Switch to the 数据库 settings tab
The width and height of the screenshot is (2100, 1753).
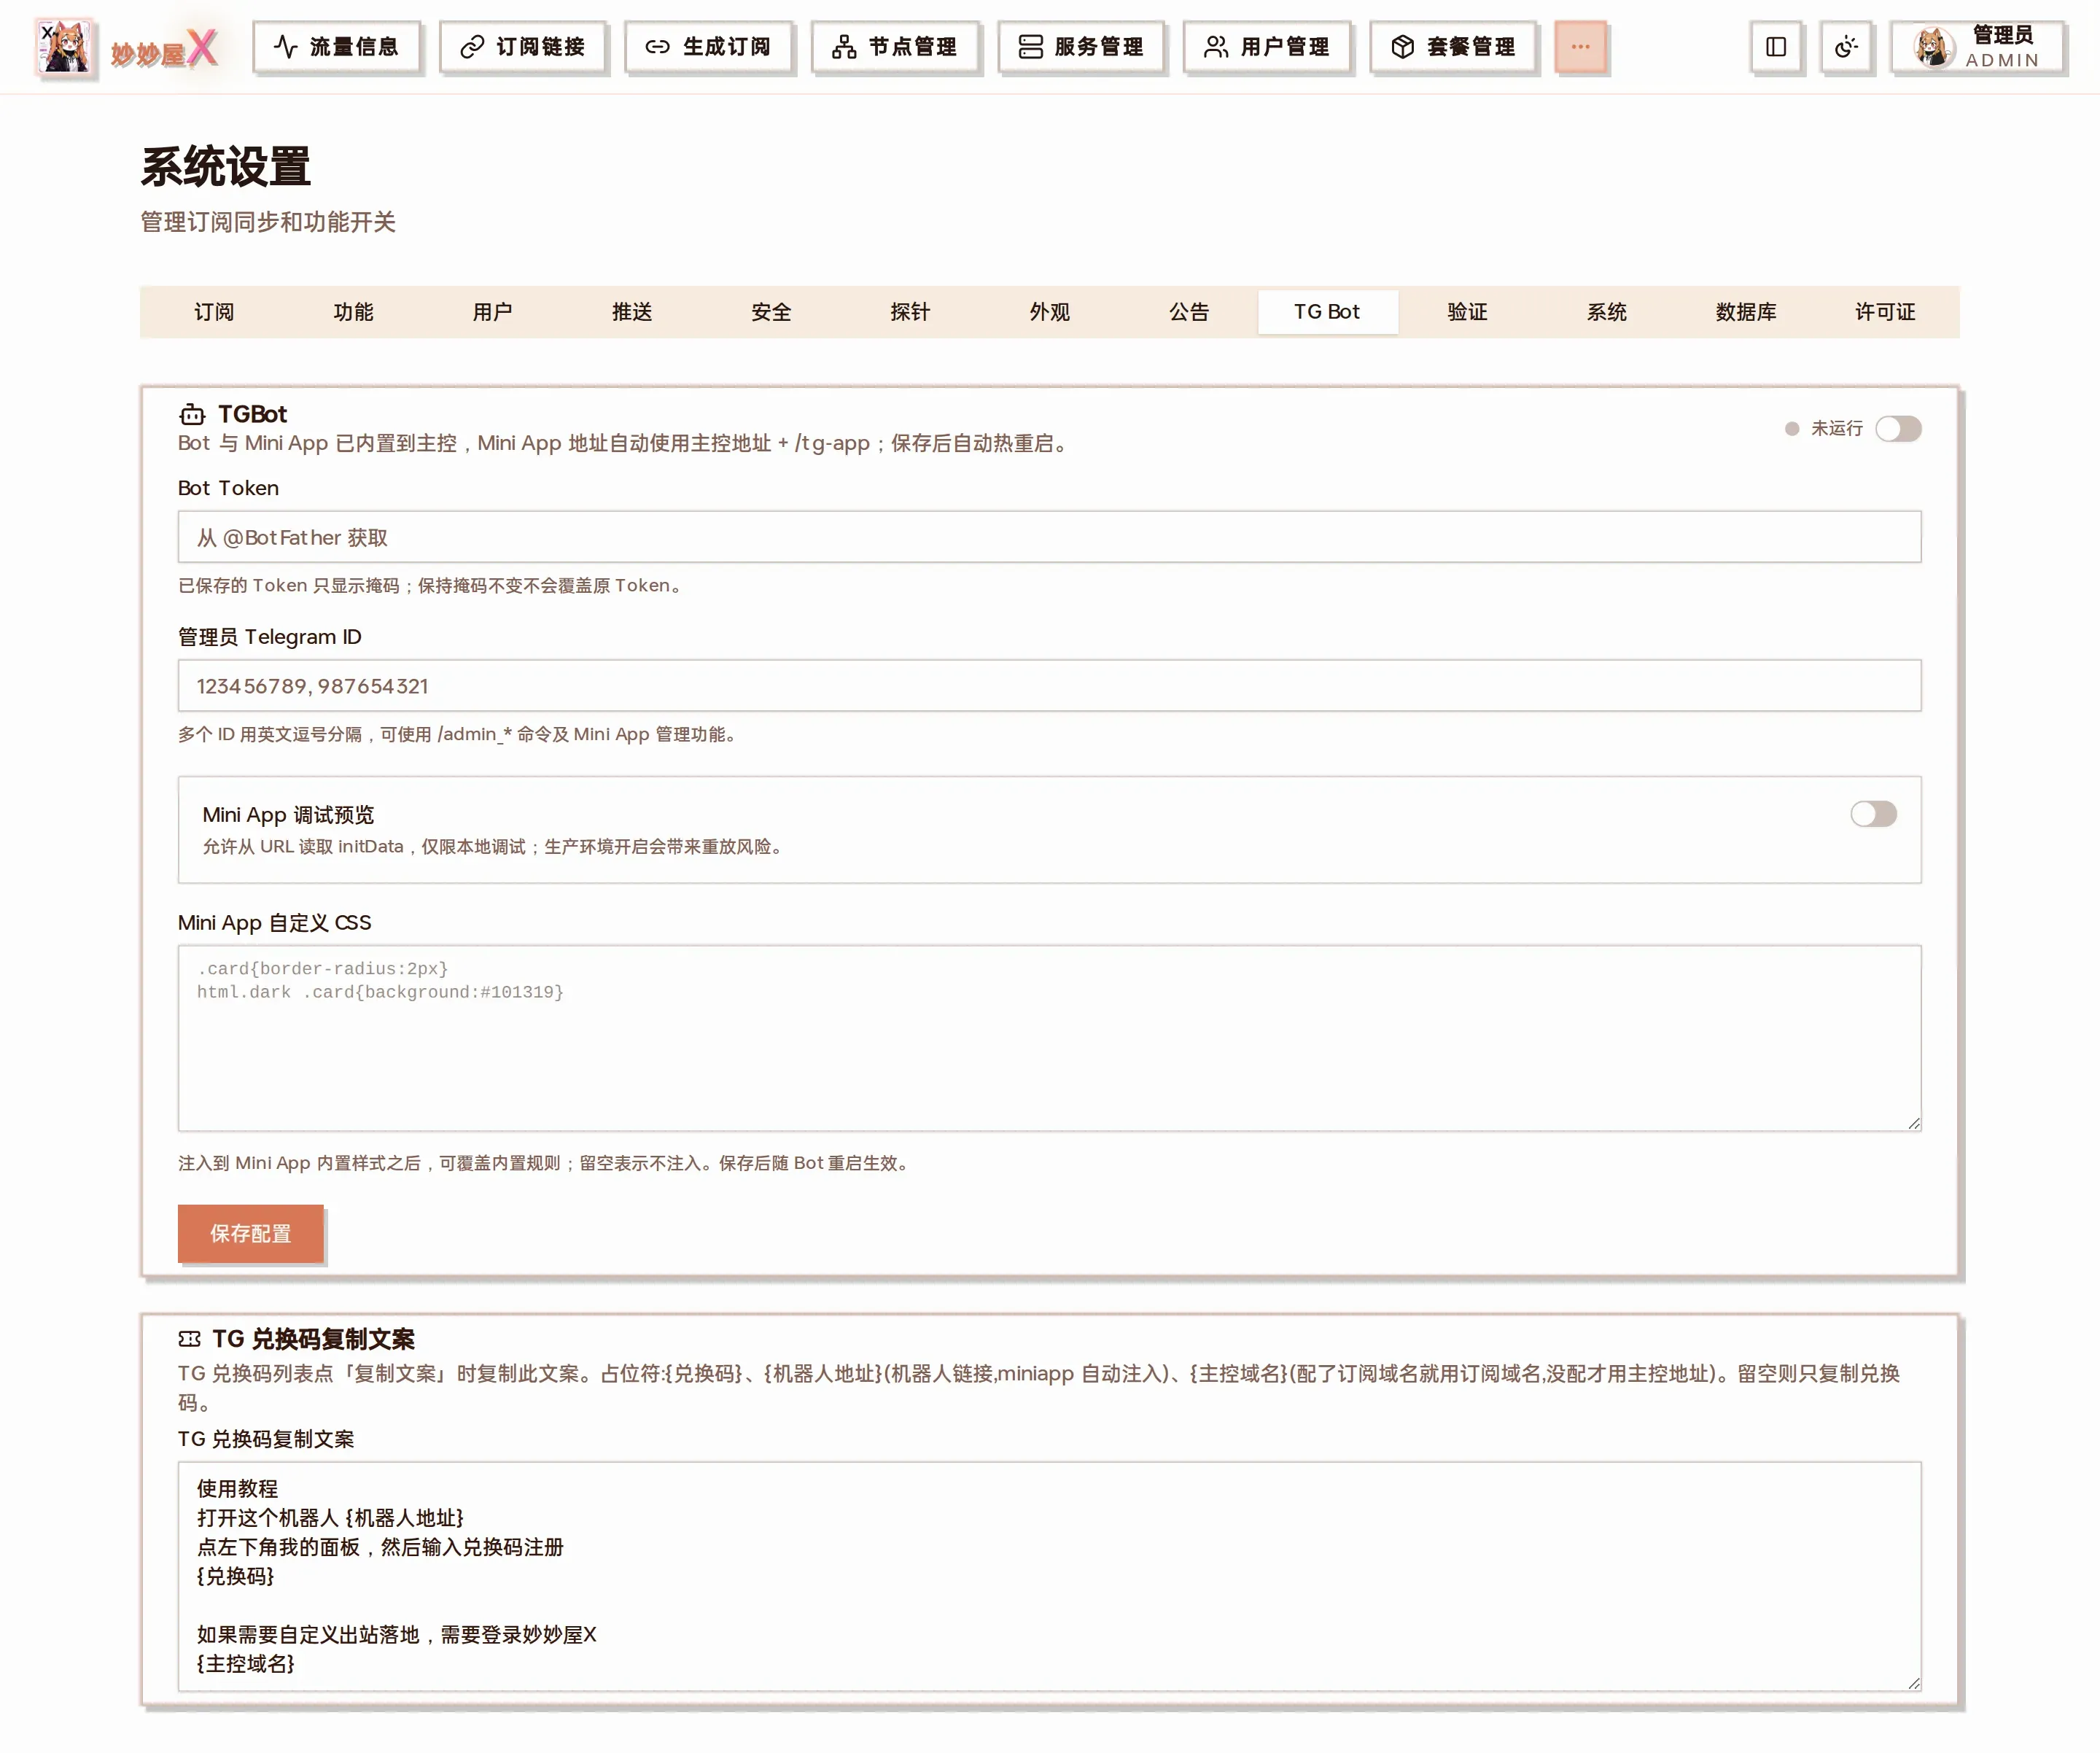tap(1746, 312)
